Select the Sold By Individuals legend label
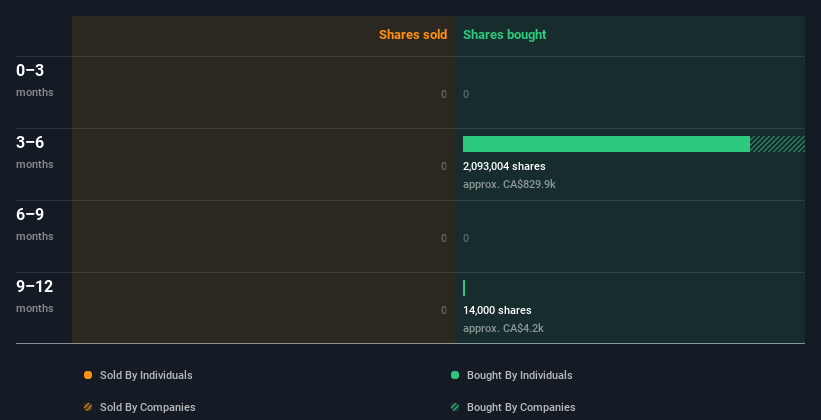Image resolution: width=821 pixels, height=420 pixels. pos(146,375)
